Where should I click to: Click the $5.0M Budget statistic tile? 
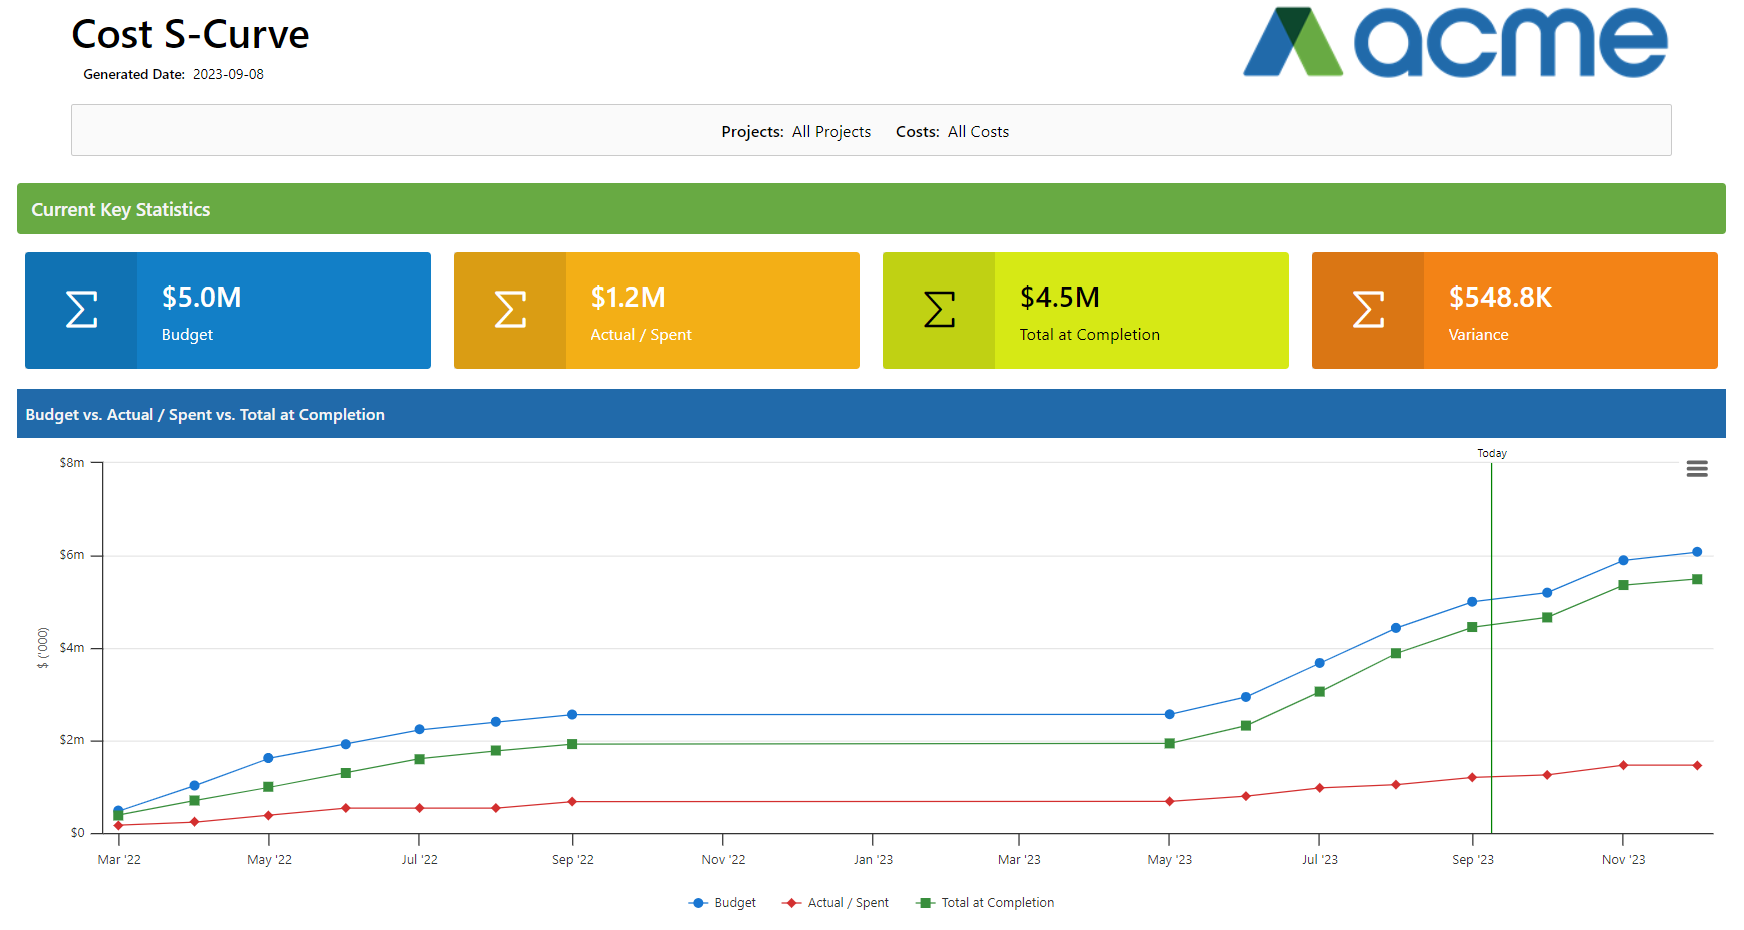[x=282, y=310]
